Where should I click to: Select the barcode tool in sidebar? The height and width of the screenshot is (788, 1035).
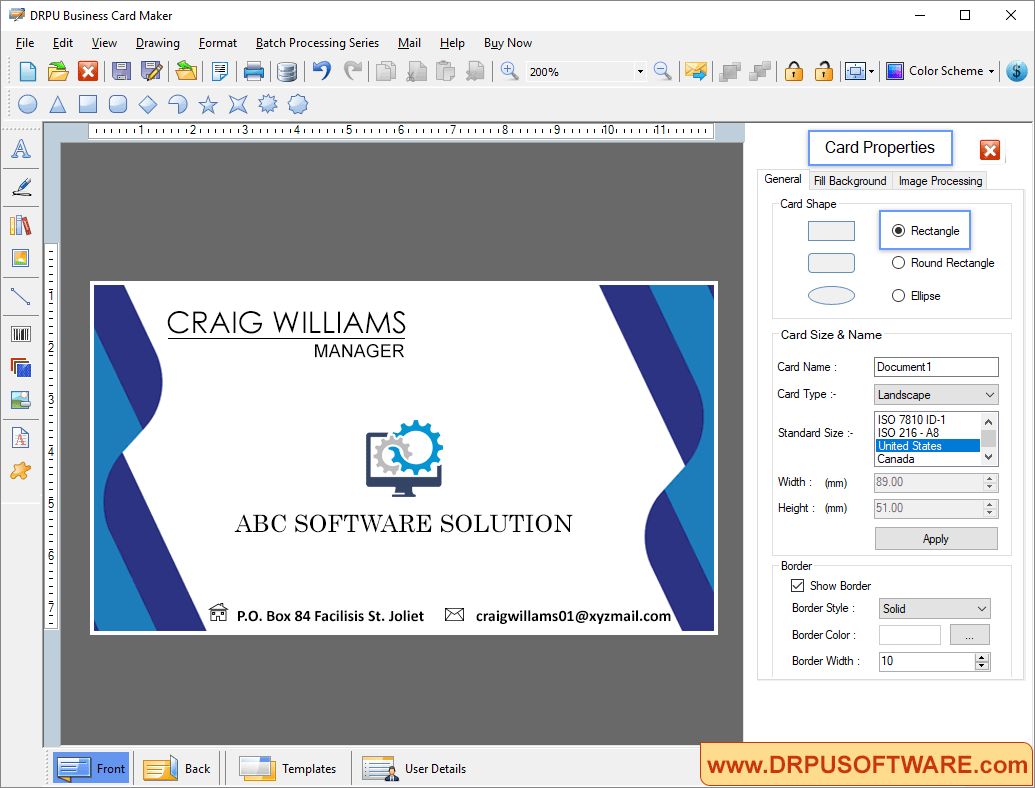(x=21, y=334)
